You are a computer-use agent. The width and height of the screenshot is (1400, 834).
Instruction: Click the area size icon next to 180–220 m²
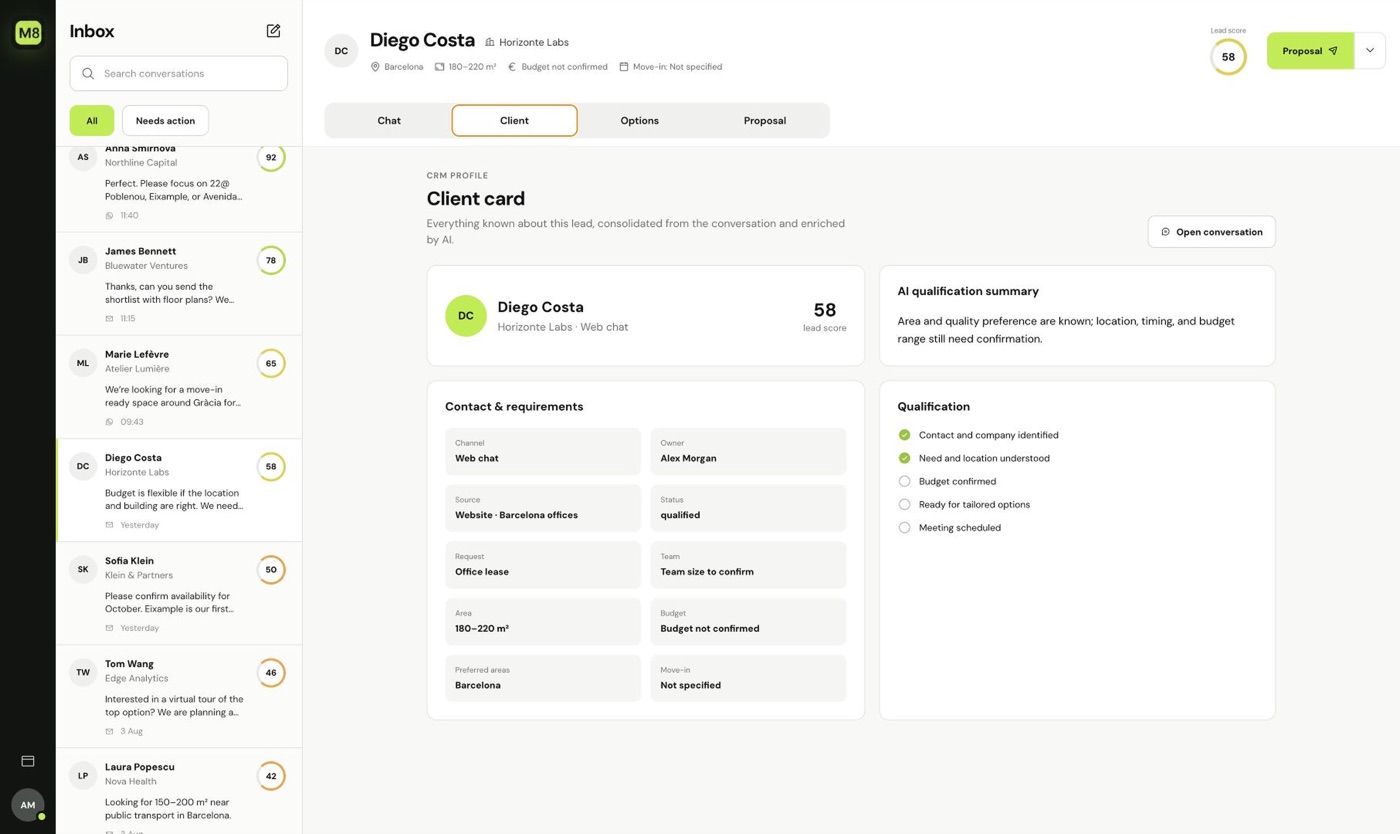point(439,67)
